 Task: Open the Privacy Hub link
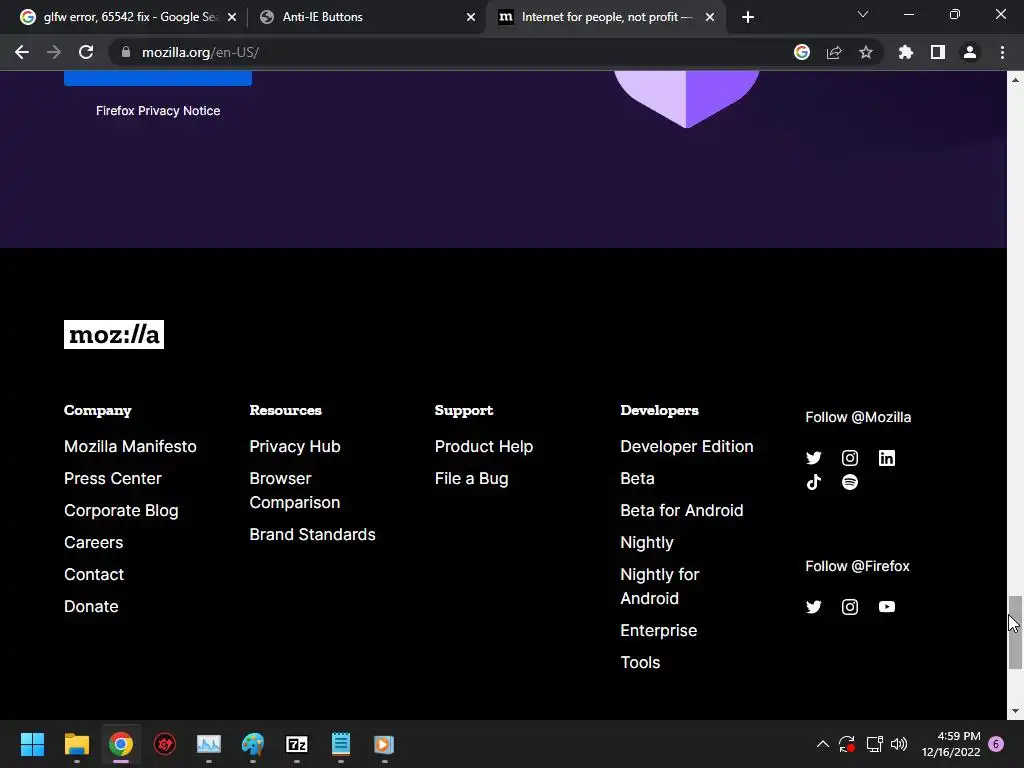[295, 446]
